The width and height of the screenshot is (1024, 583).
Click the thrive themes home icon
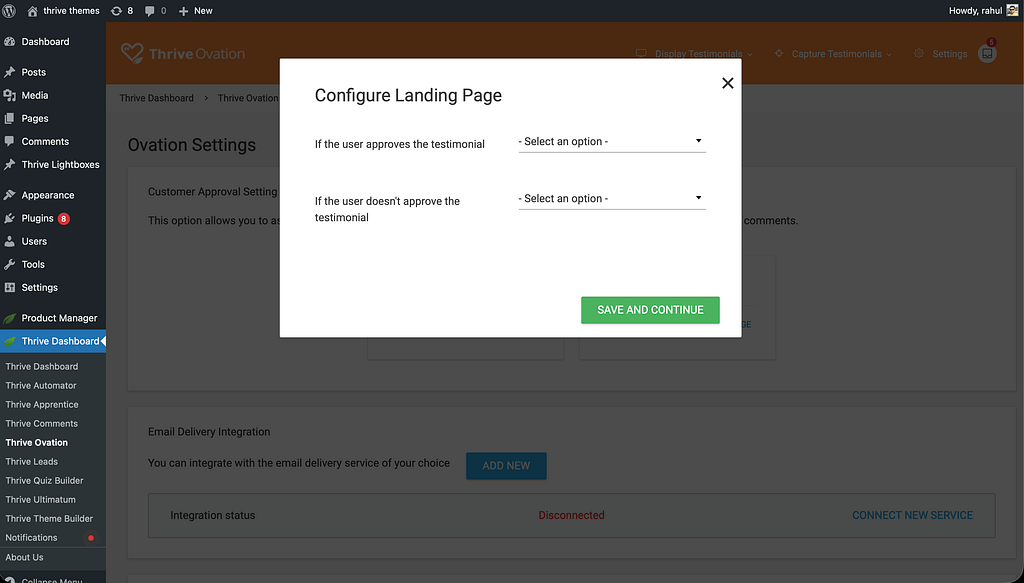32,11
